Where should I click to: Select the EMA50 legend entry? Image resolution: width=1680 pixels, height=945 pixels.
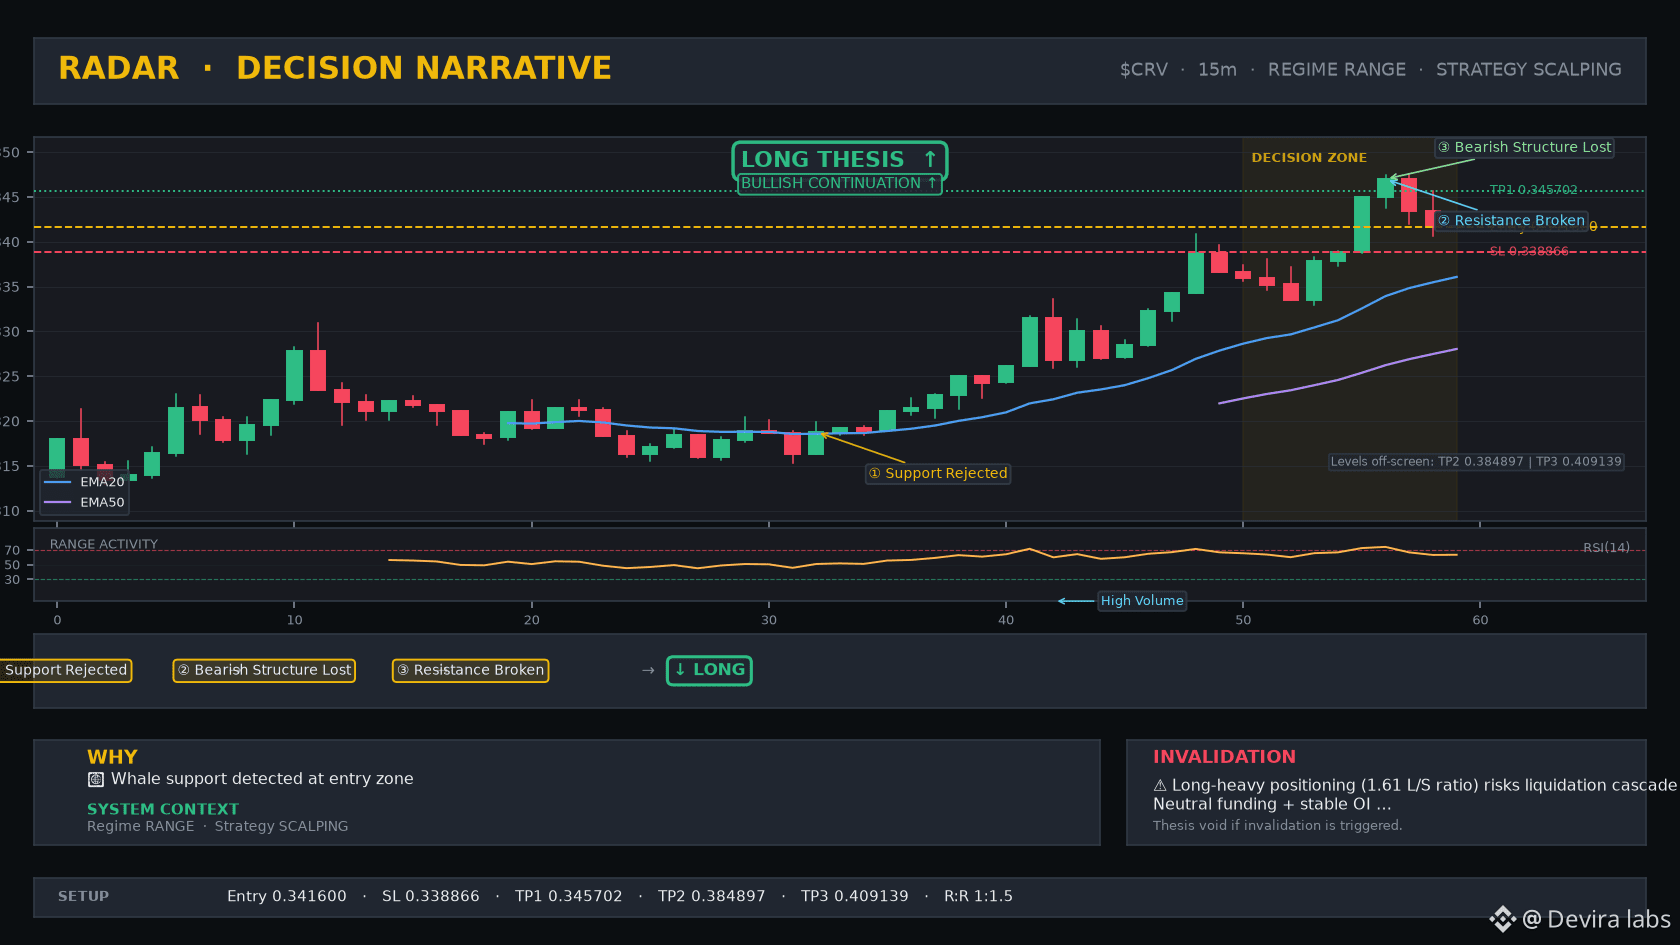click(85, 503)
